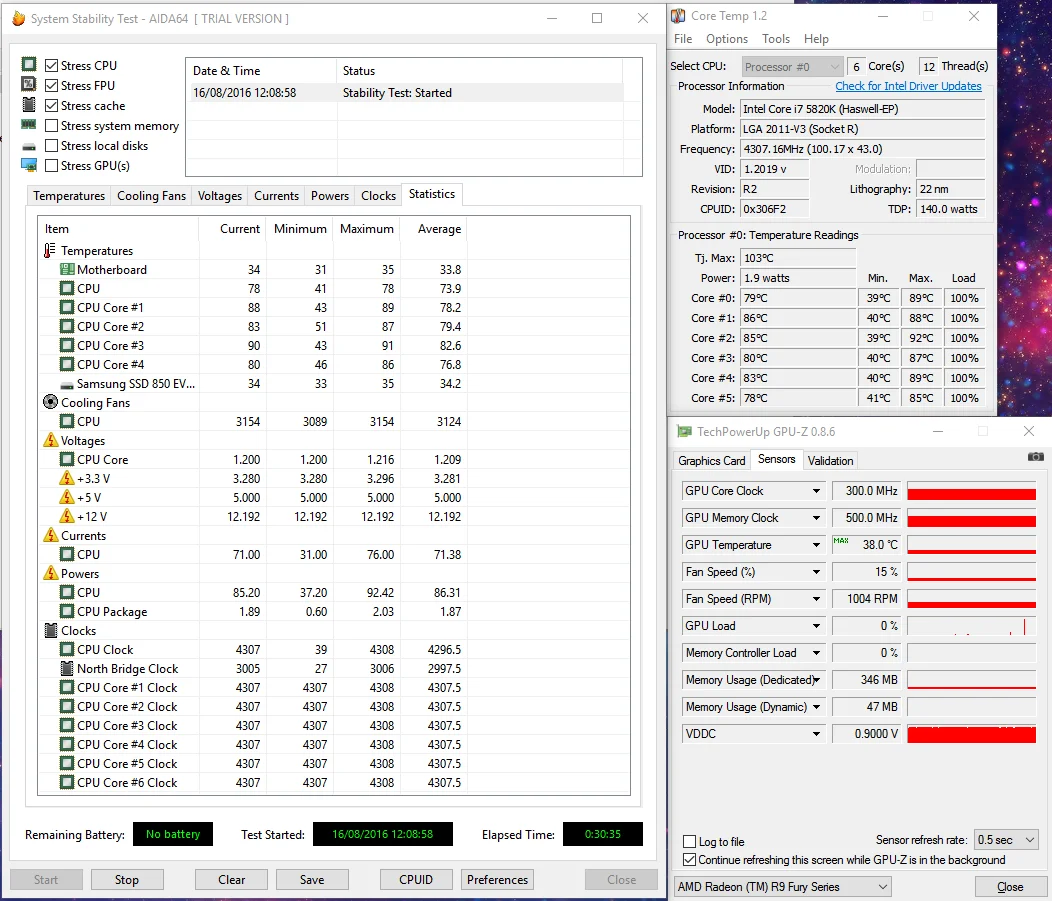Click the monitor icon next to Stress GPU(s)
This screenshot has width=1052, height=901.
coord(29,165)
